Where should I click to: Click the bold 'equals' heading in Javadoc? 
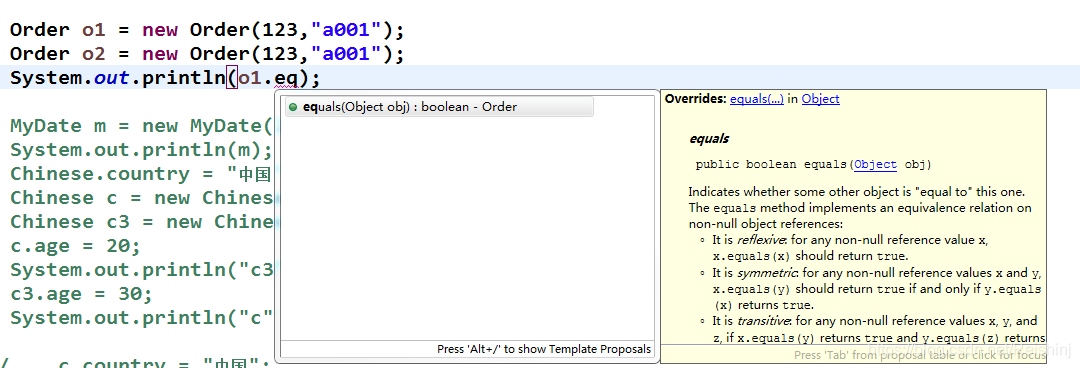coord(709,139)
